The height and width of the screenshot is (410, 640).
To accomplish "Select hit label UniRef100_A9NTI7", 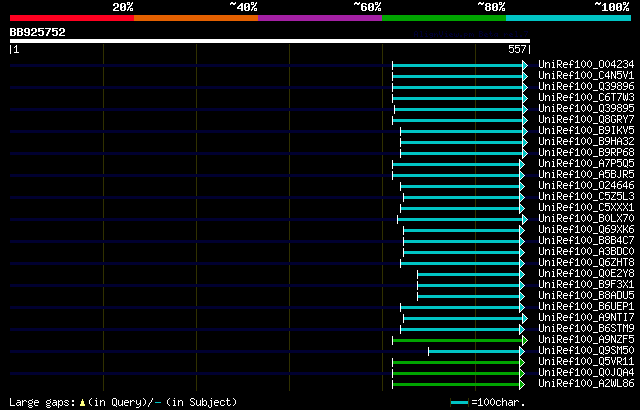I will click(x=586, y=318).
